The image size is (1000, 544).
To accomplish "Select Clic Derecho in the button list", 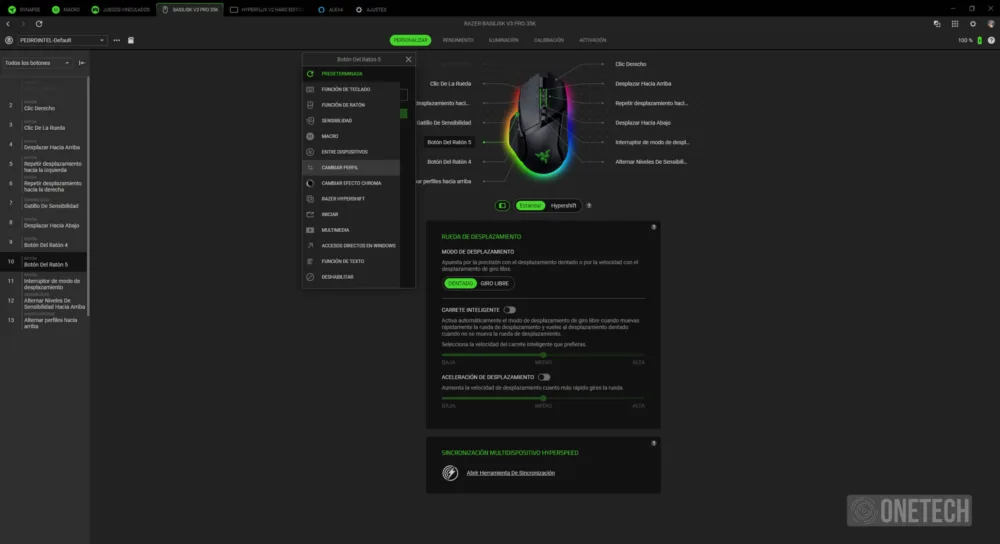I will (44, 106).
